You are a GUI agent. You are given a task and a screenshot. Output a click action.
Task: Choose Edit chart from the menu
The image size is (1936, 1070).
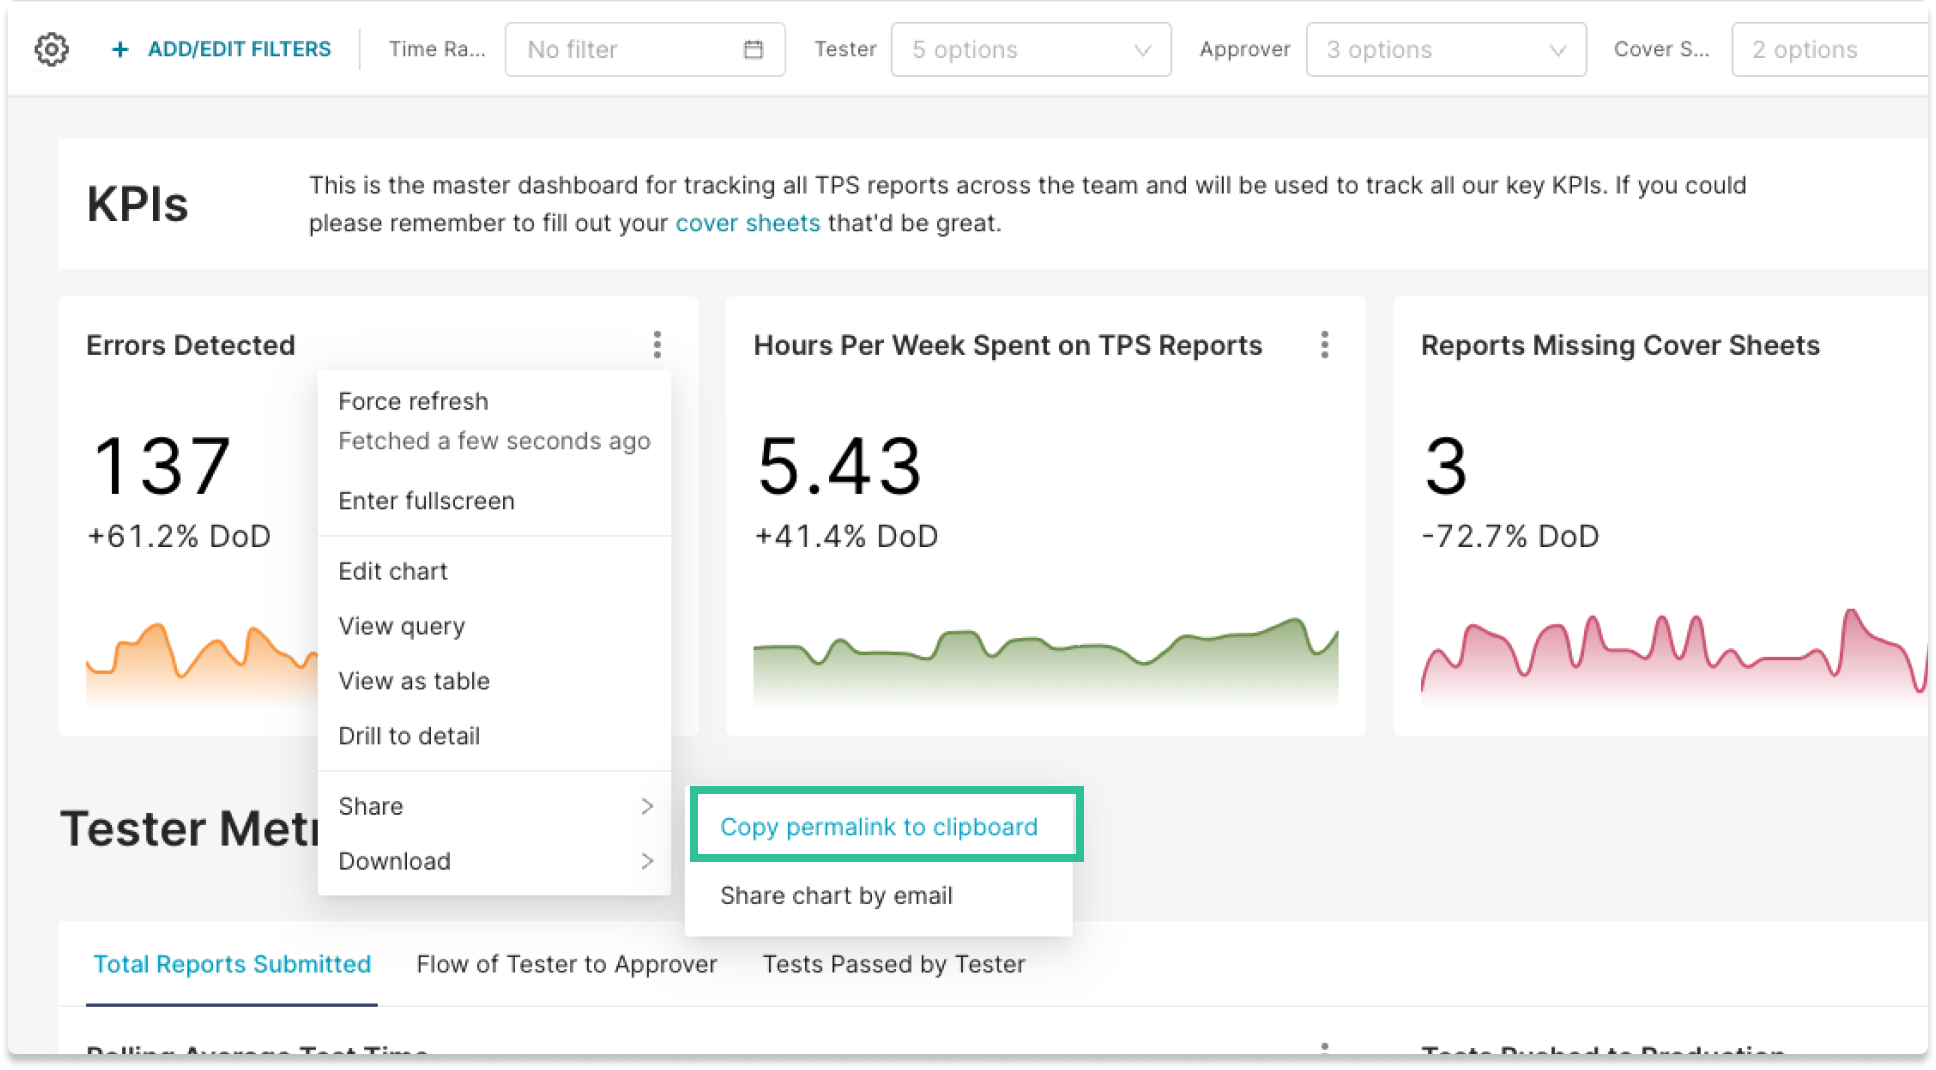pos(393,571)
